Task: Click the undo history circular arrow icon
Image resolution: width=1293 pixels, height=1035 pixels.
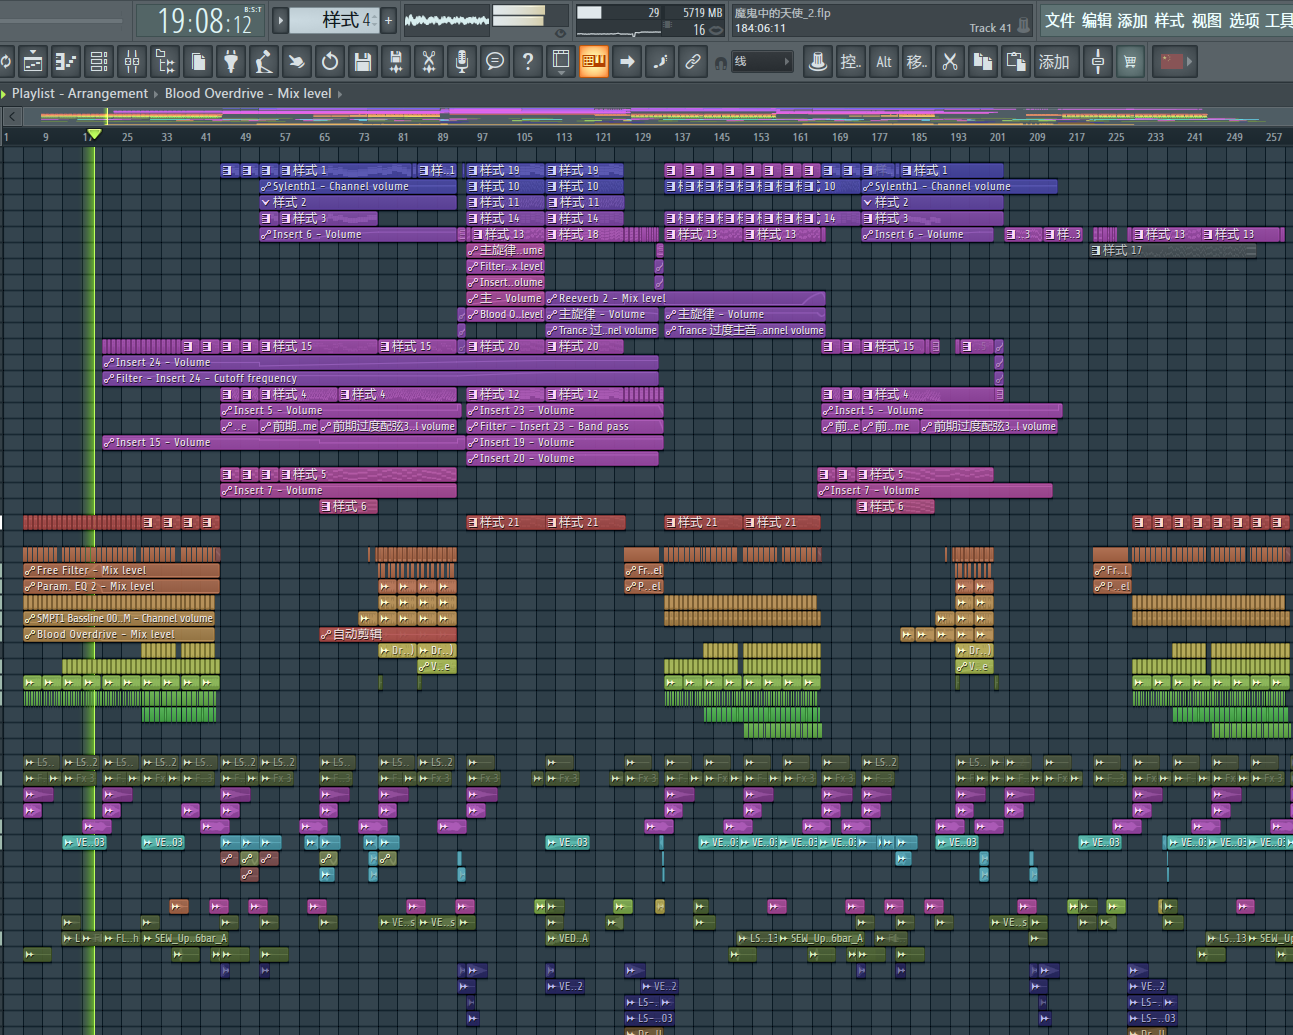Action: click(330, 62)
